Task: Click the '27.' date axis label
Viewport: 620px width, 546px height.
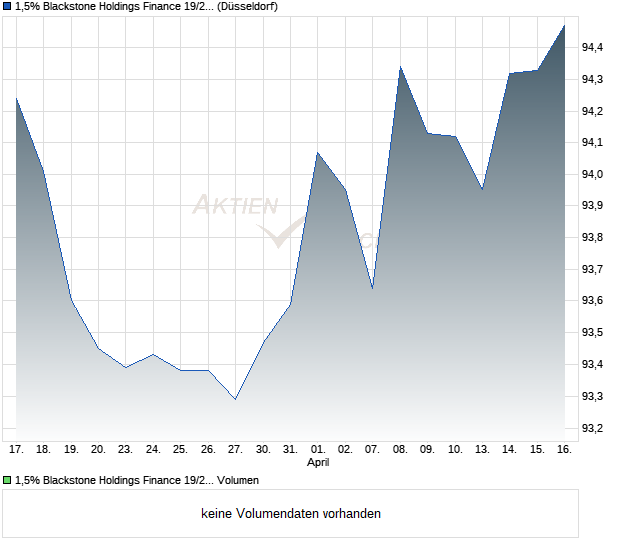Action: click(235, 450)
